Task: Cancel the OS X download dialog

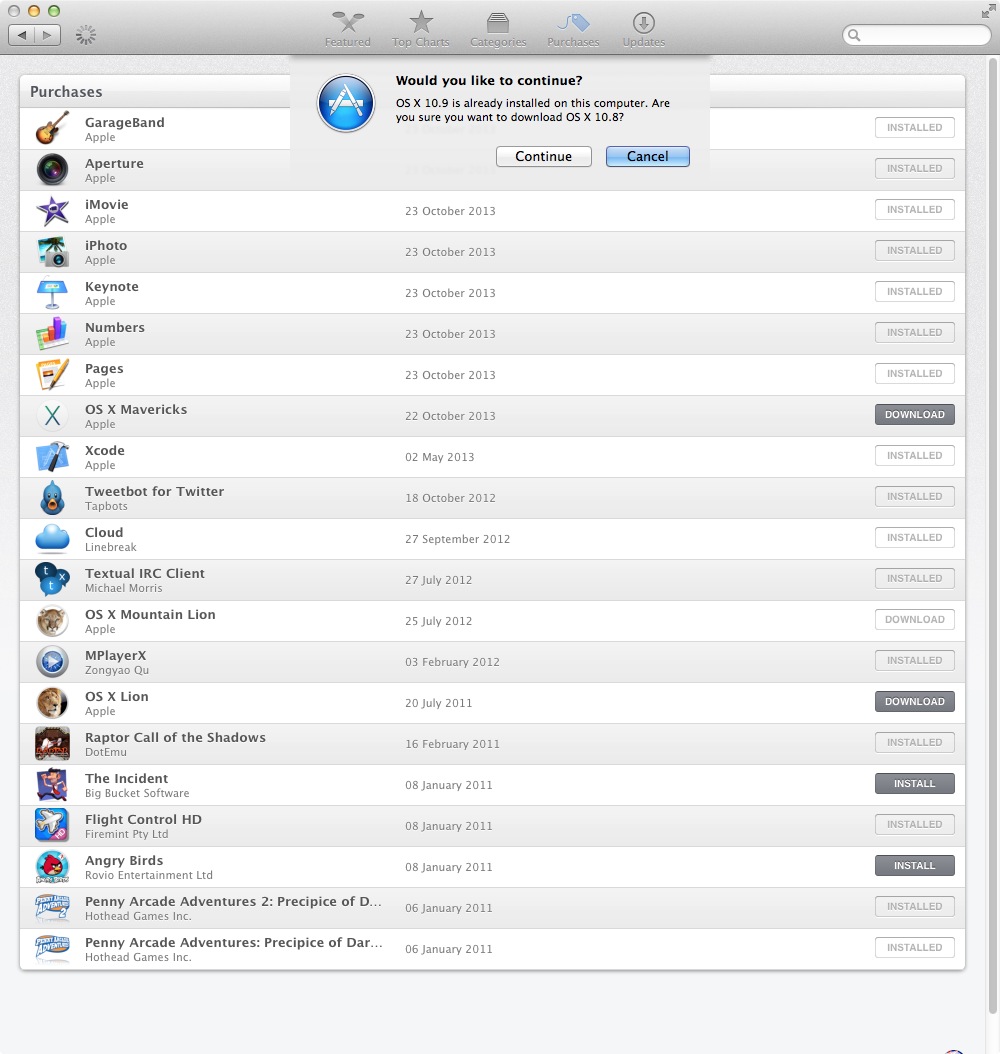Action: (x=647, y=156)
